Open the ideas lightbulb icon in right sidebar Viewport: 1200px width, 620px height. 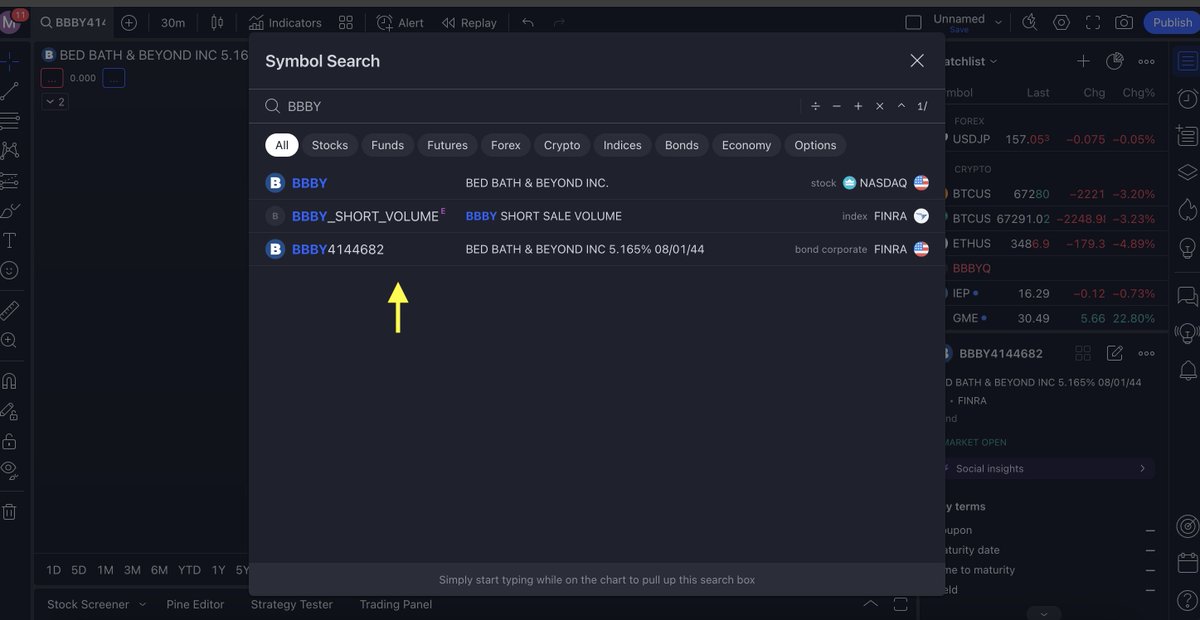click(1187, 247)
